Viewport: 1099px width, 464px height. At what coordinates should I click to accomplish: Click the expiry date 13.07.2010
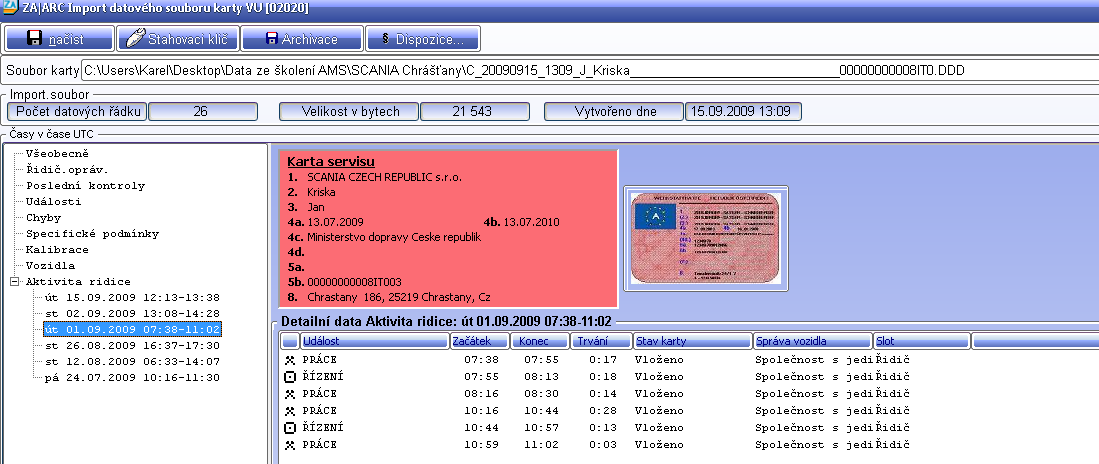[x=531, y=222]
